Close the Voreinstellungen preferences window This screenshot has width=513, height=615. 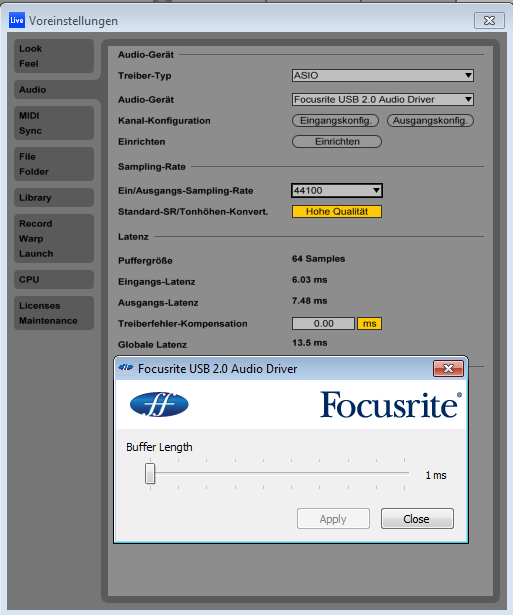pyautogui.click(x=489, y=21)
